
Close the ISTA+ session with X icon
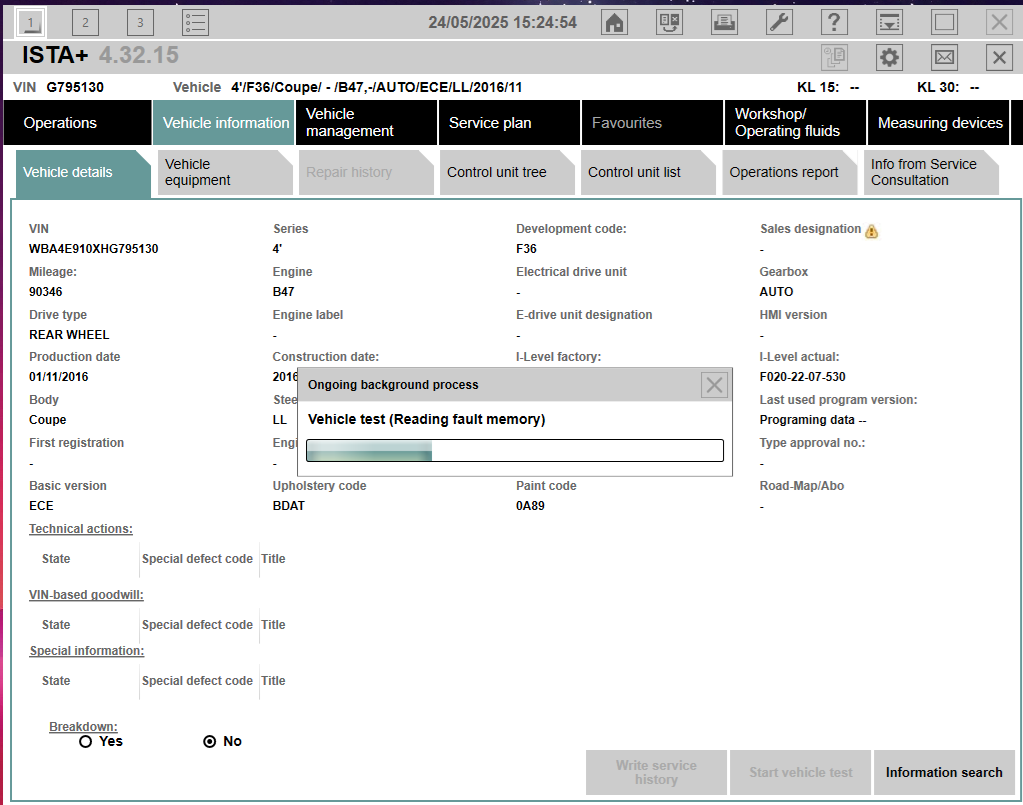pyautogui.click(x=999, y=57)
